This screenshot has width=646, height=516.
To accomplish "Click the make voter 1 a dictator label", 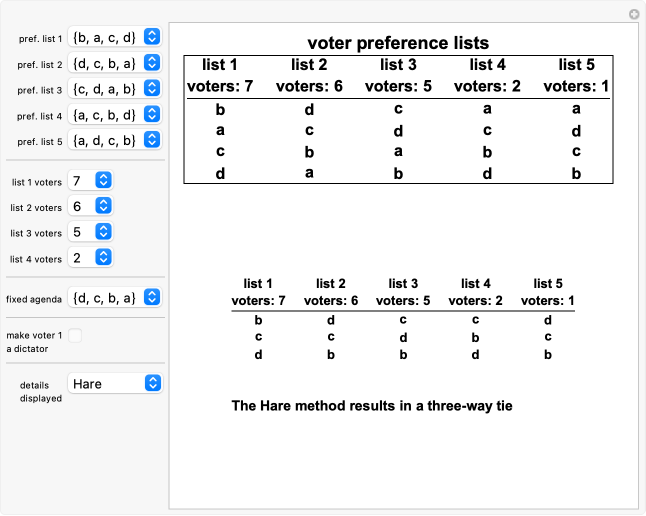I will pos(35,340).
